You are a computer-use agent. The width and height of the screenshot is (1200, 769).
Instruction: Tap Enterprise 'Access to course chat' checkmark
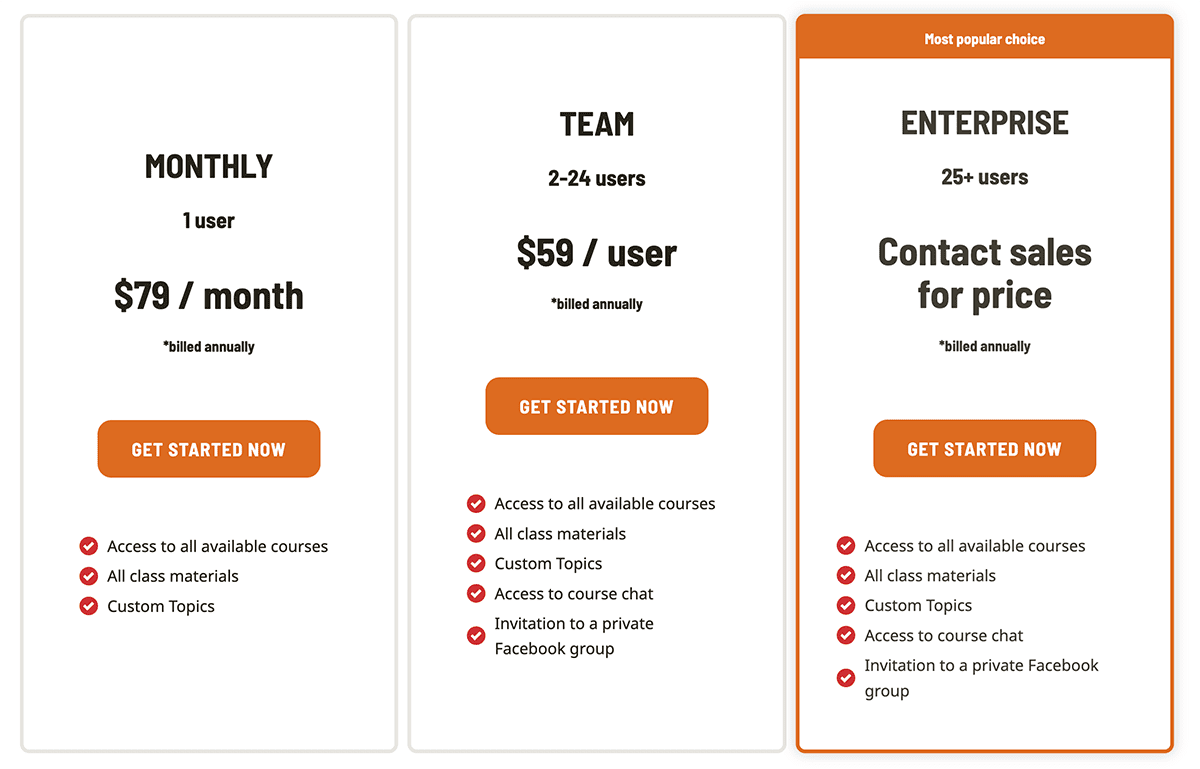click(x=846, y=636)
